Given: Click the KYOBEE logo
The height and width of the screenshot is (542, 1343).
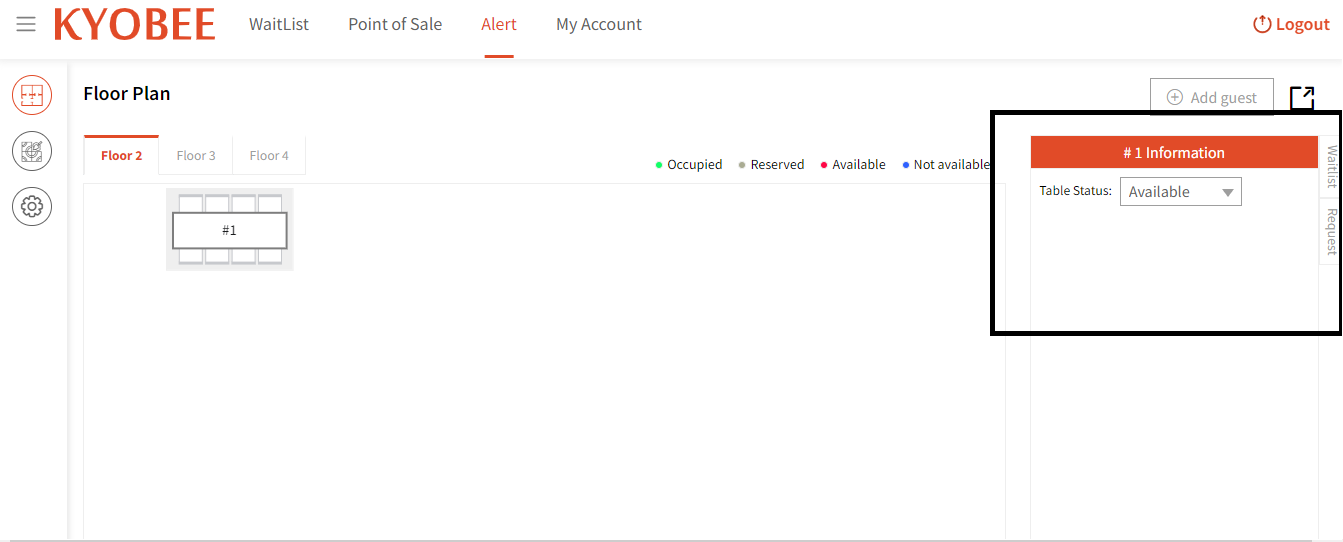Looking at the screenshot, I should point(134,25).
